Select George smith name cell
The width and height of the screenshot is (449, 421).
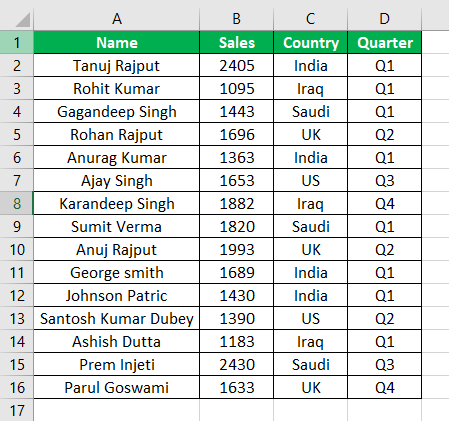[x=117, y=272]
